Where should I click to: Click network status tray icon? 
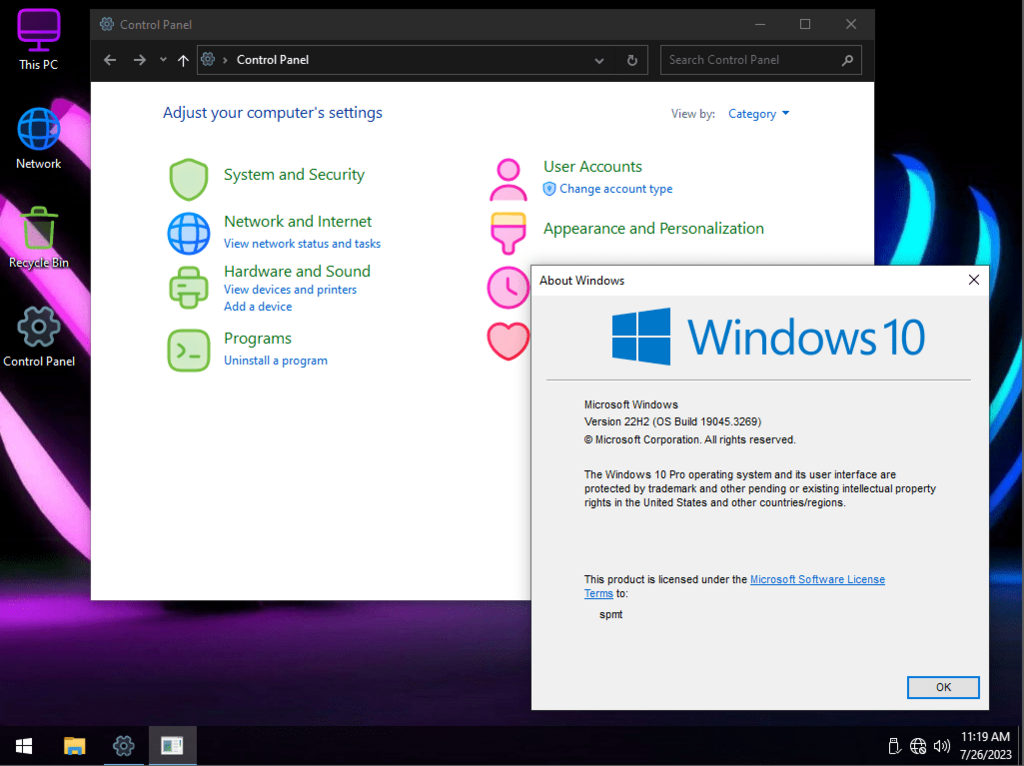tap(918, 746)
